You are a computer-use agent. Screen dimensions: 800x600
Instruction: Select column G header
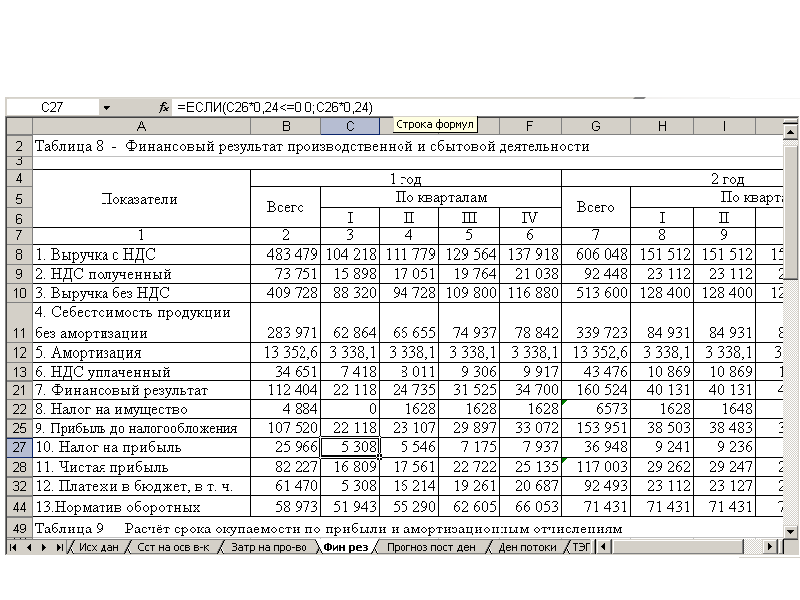tap(596, 126)
